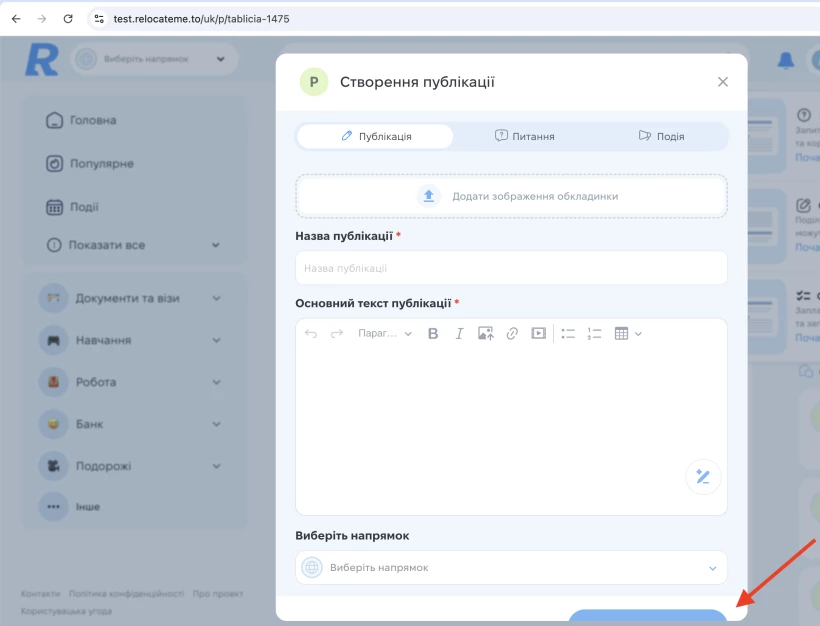Screen dimensions: 820x626
Task: Click 'Додати зображення обкладинки' upload area
Action: 511,196
